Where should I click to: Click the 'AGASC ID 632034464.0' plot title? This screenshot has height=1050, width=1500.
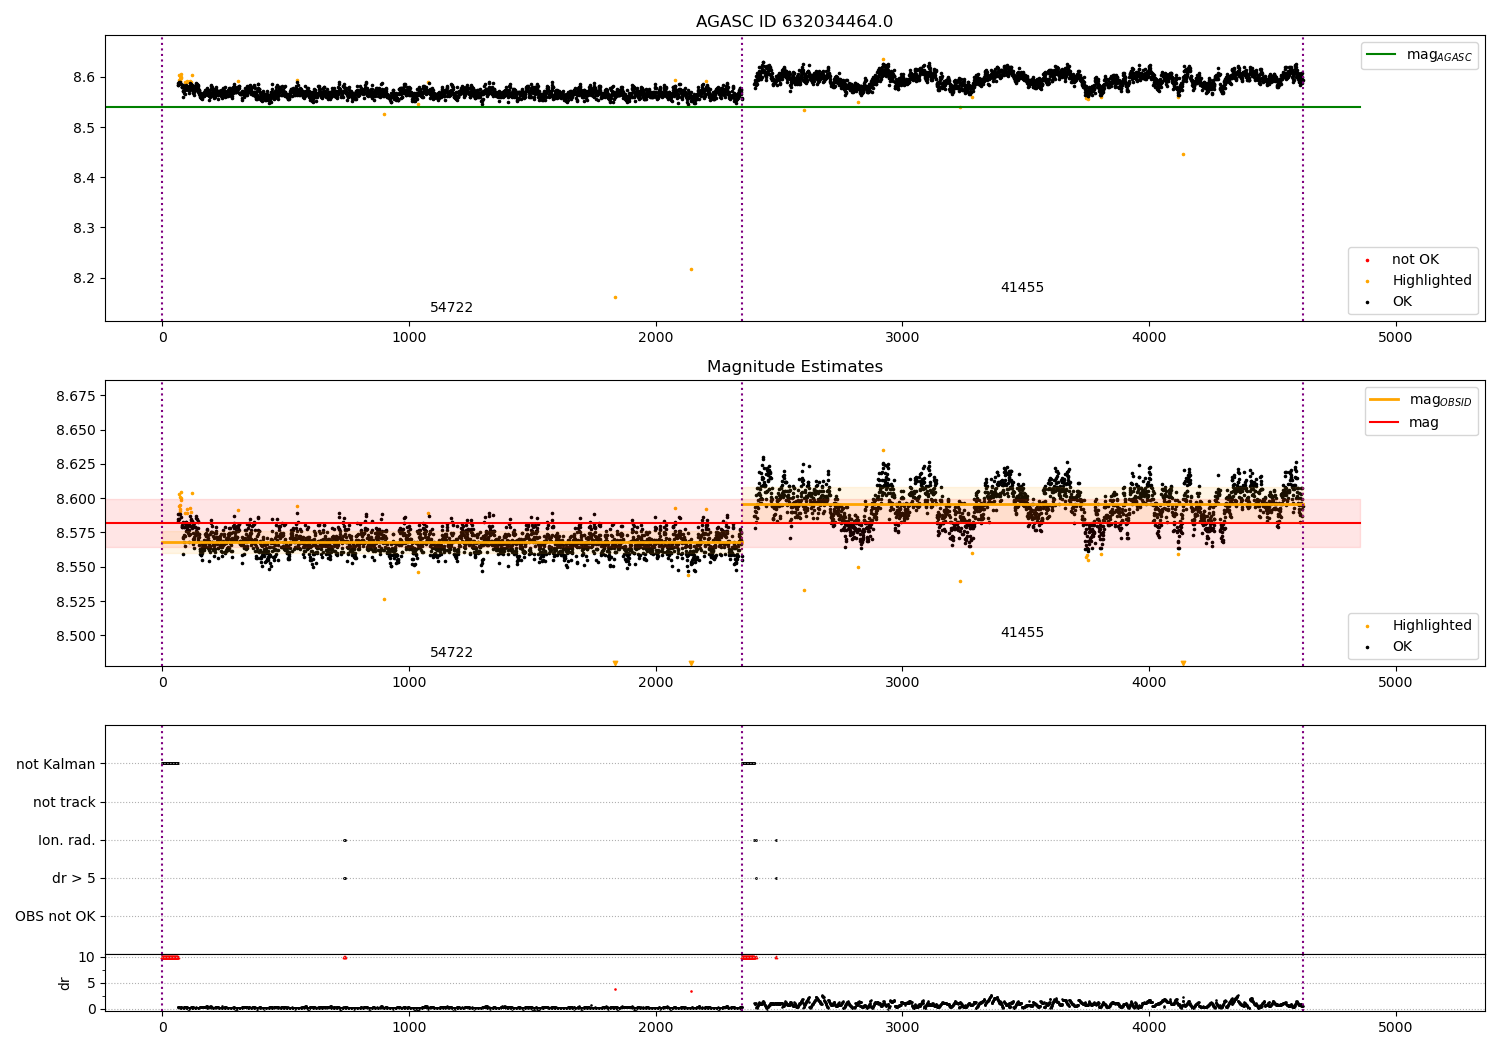click(x=794, y=22)
